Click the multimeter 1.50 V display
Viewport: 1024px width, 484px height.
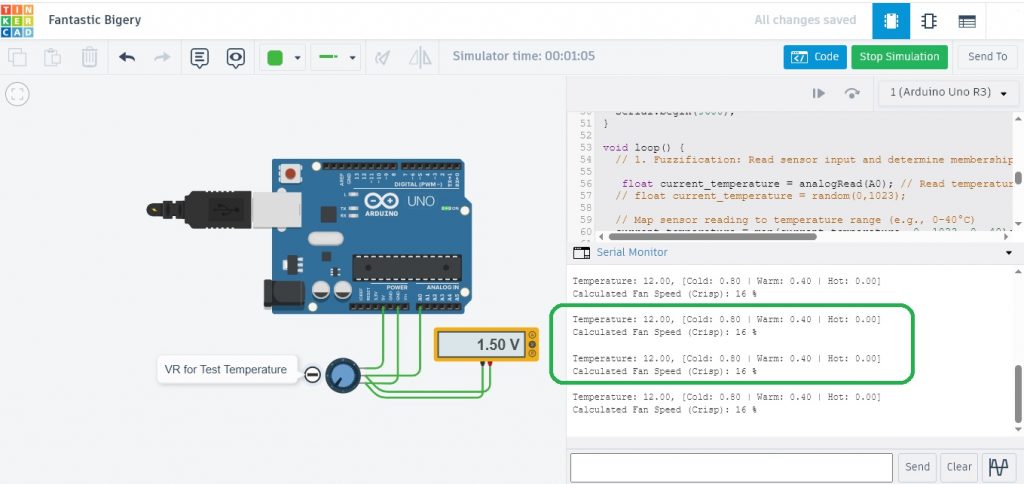(x=483, y=344)
